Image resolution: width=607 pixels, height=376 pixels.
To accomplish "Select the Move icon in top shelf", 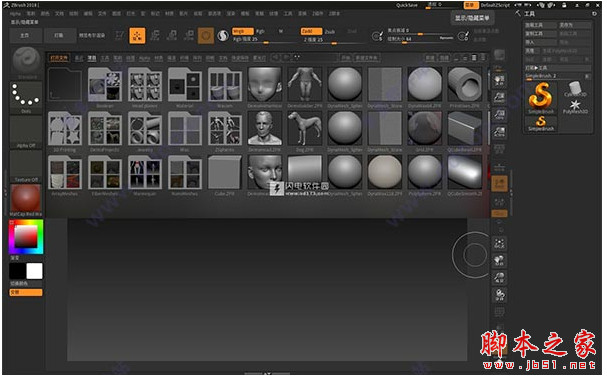I will (154, 35).
